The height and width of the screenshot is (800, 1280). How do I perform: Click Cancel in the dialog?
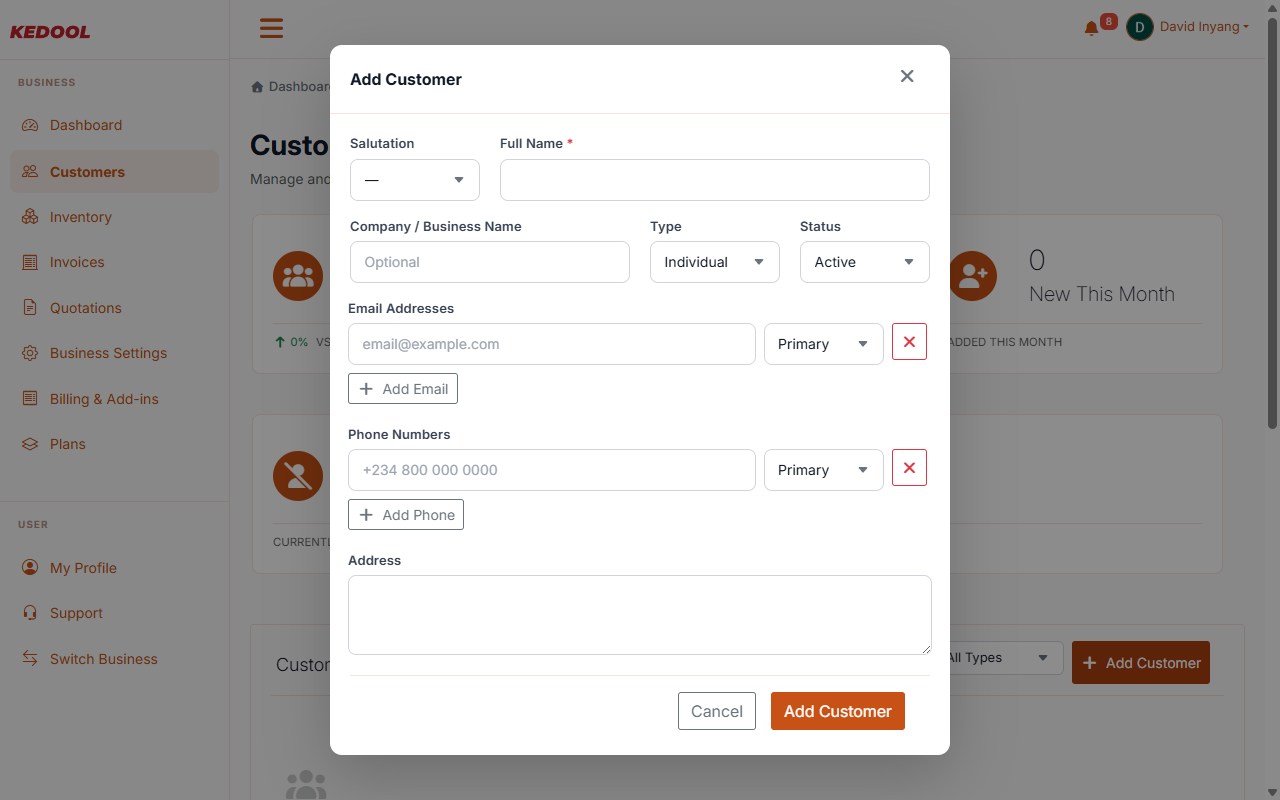(717, 711)
